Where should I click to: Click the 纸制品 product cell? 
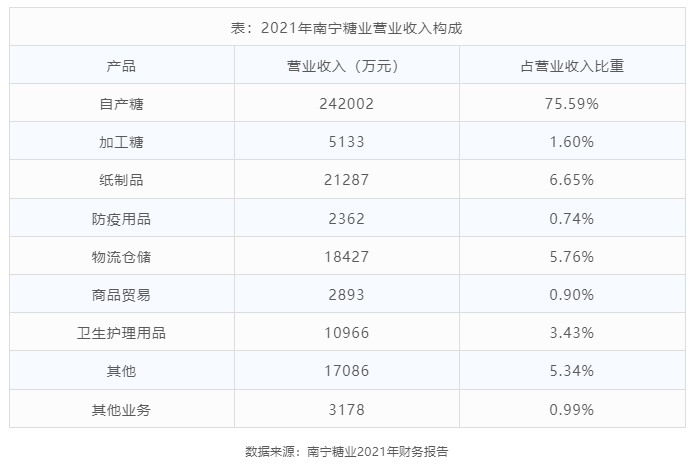pyautogui.click(x=121, y=180)
